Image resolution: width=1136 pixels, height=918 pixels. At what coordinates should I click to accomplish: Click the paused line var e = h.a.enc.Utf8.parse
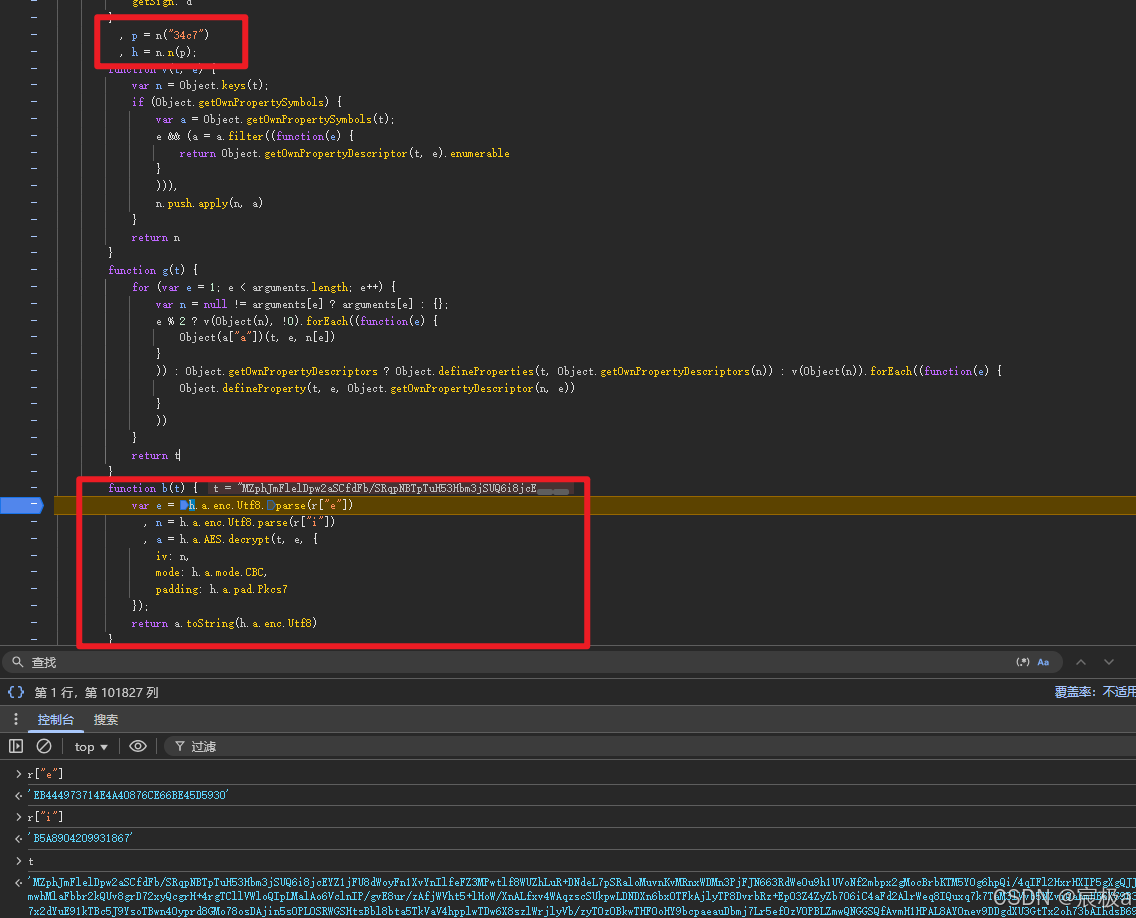click(x=242, y=505)
